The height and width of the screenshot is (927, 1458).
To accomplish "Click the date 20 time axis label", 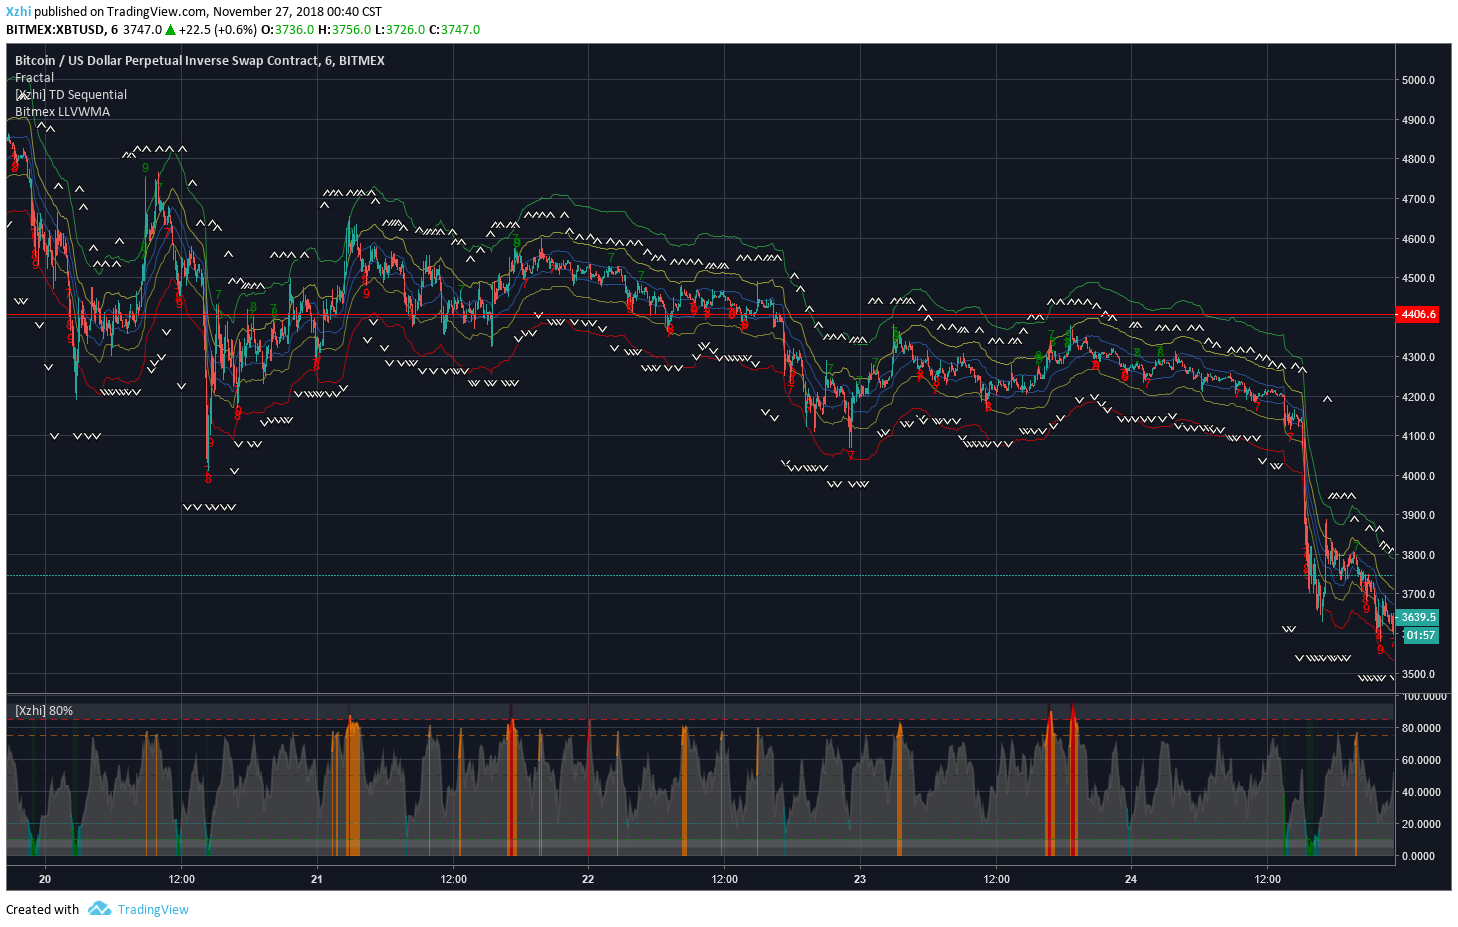I will tap(45, 880).
